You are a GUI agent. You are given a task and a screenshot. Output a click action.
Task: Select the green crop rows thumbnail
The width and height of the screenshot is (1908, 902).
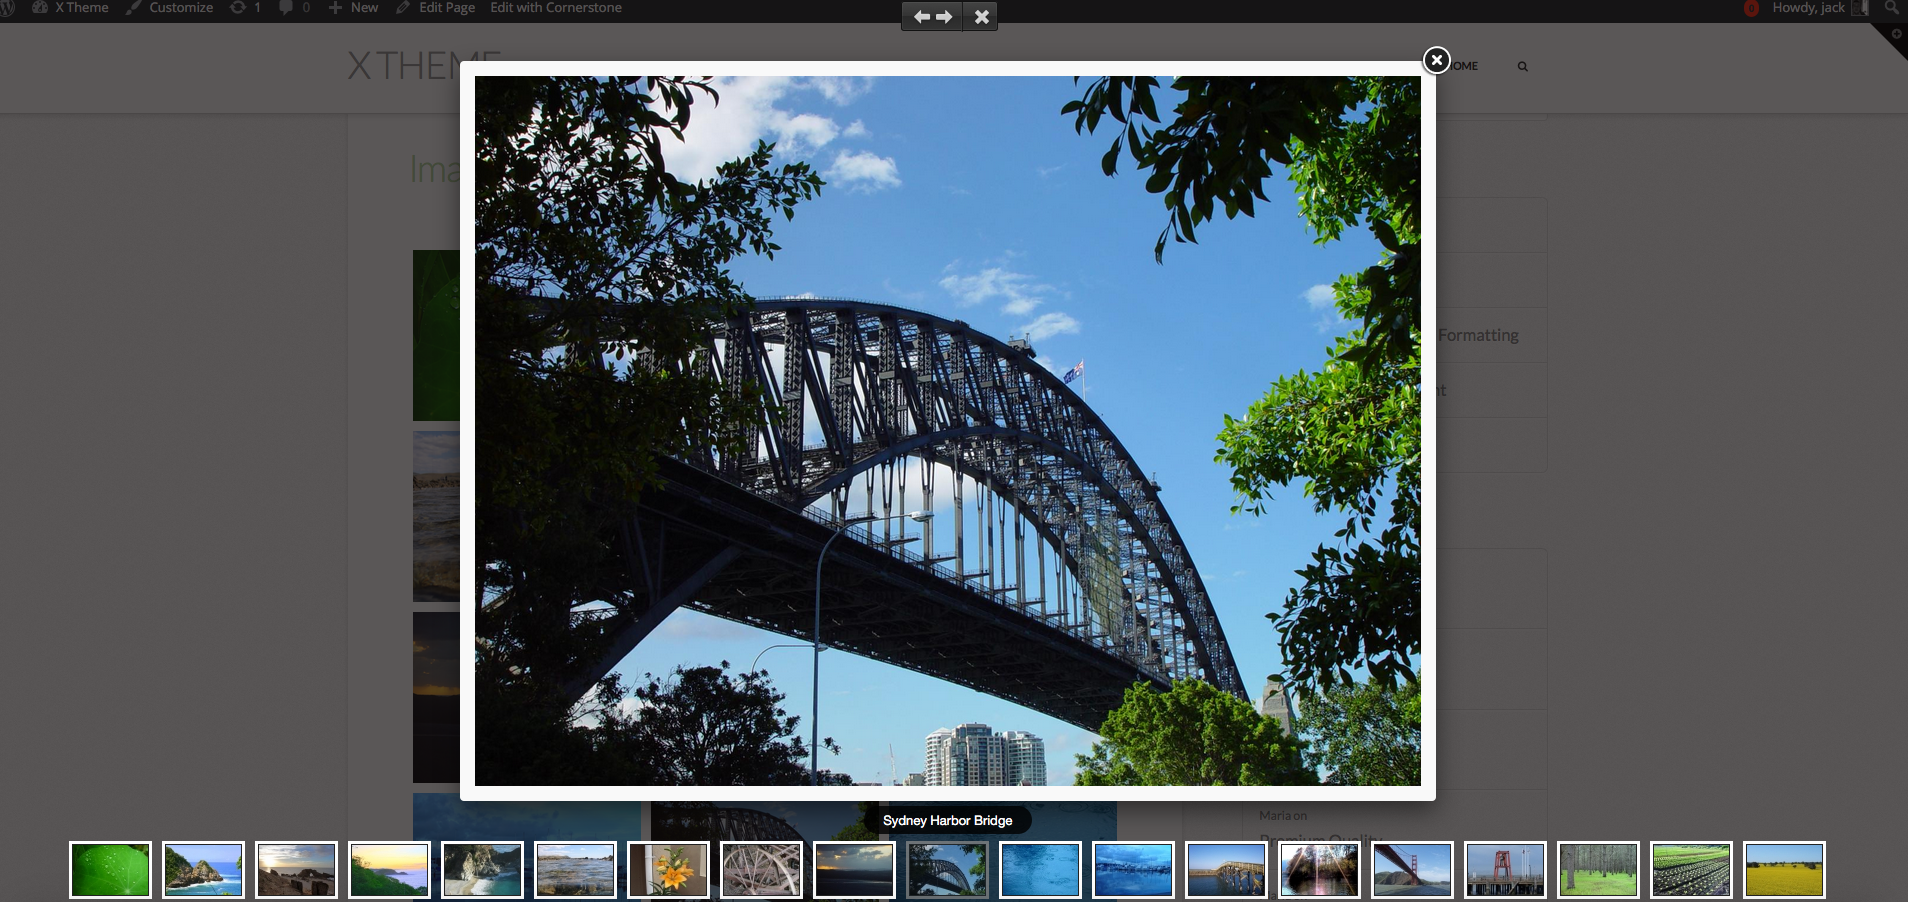click(x=1691, y=870)
